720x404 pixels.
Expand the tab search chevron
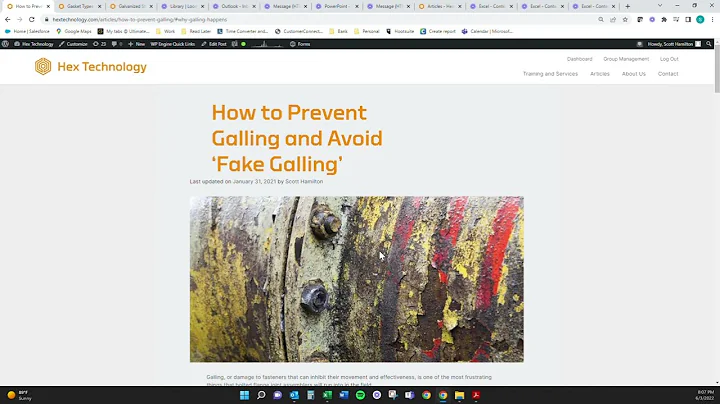pos(660,6)
